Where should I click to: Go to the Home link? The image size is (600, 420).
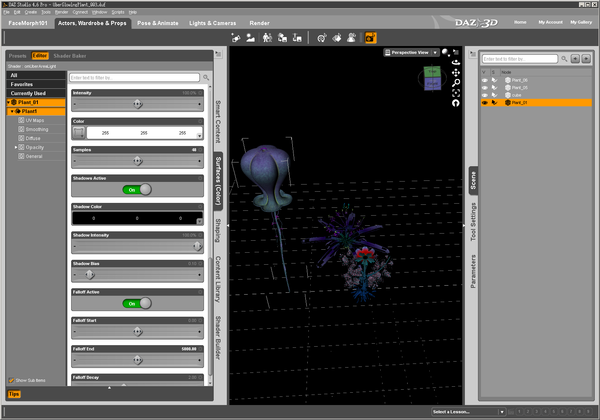tap(520, 22)
